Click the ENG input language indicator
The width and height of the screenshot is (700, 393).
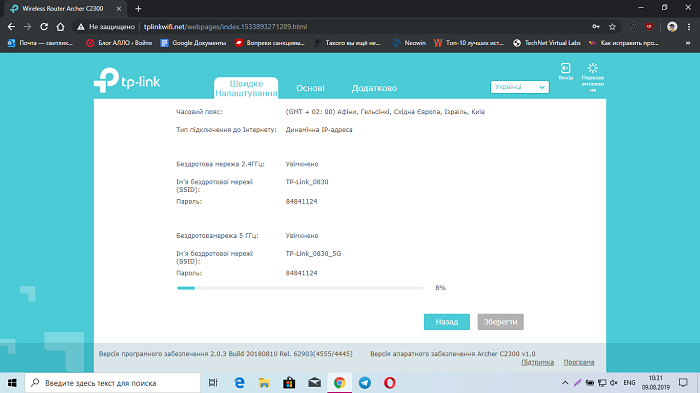click(x=629, y=383)
